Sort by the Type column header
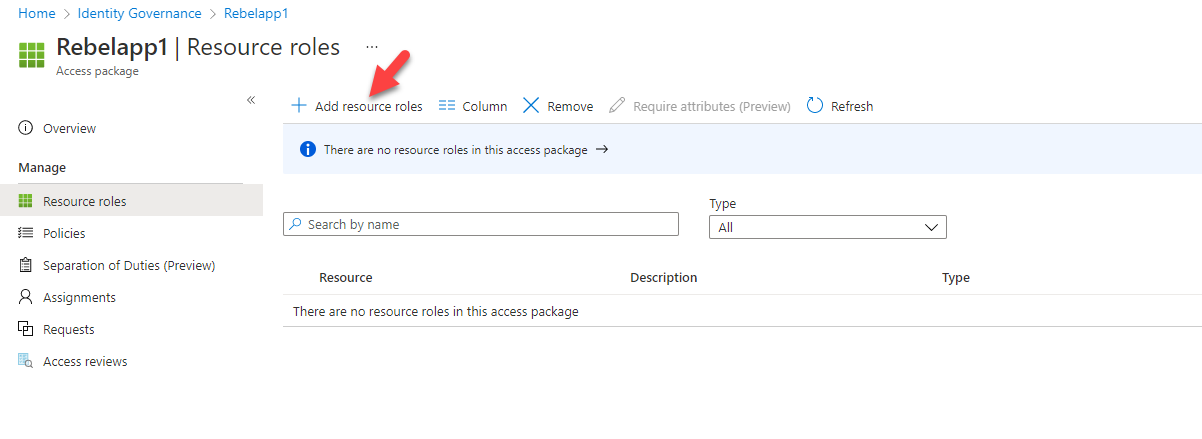The height and width of the screenshot is (439, 1202). [x=956, y=278]
